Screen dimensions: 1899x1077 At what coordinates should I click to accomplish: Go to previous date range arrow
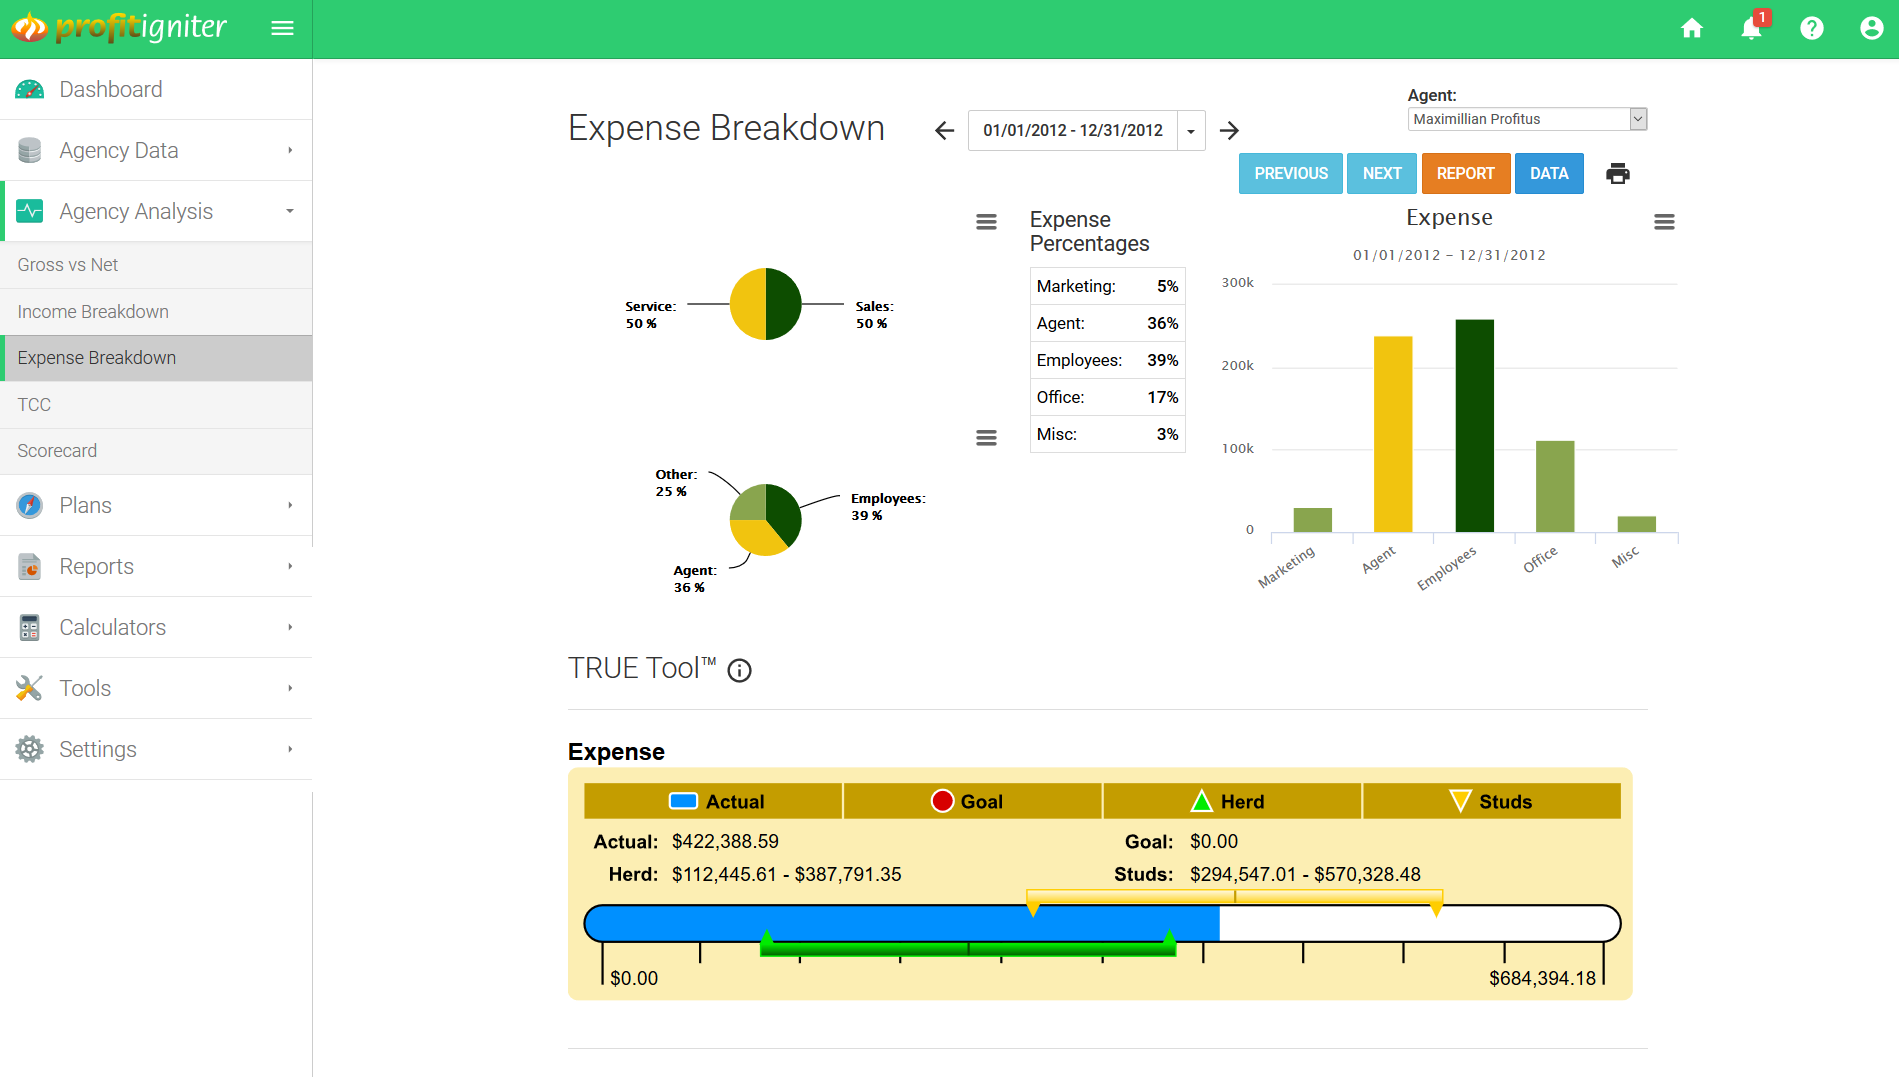[x=944, y=131]
